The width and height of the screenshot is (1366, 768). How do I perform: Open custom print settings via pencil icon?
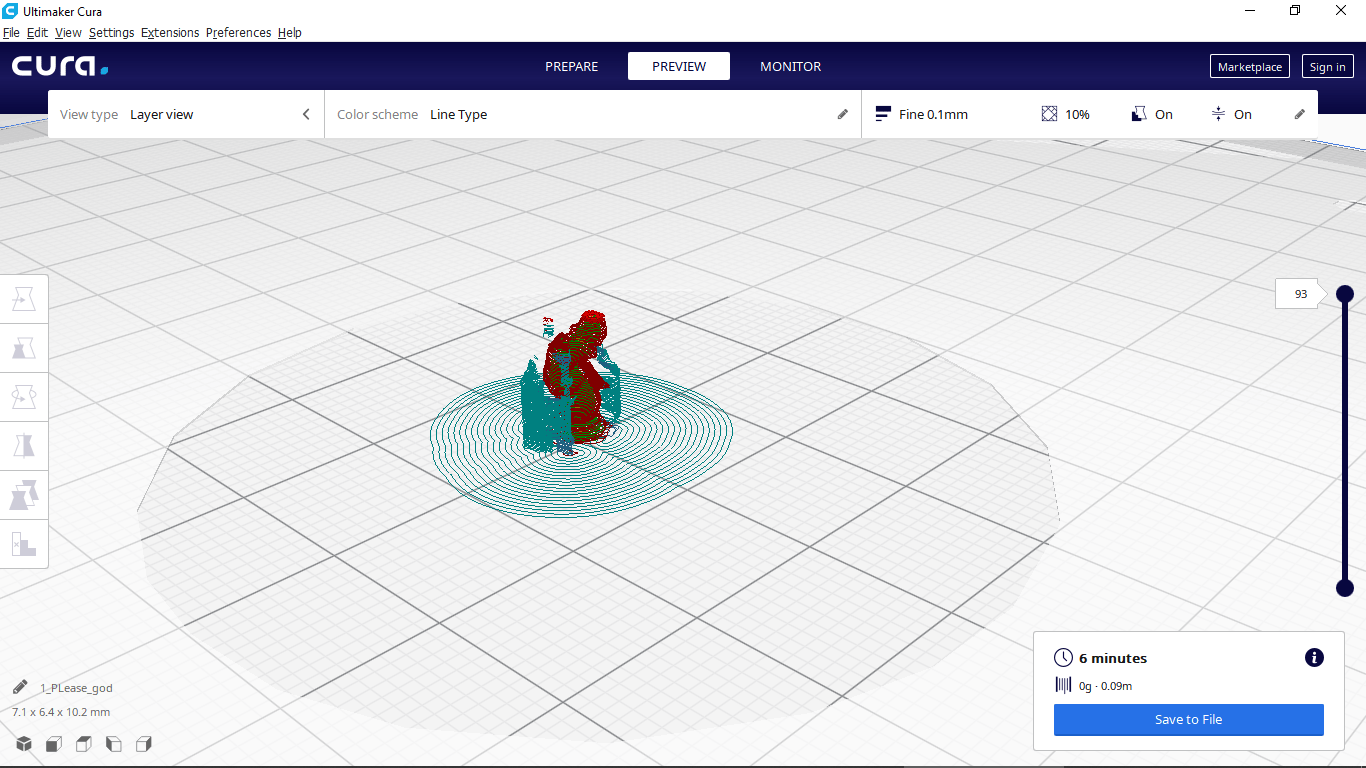1299,114
